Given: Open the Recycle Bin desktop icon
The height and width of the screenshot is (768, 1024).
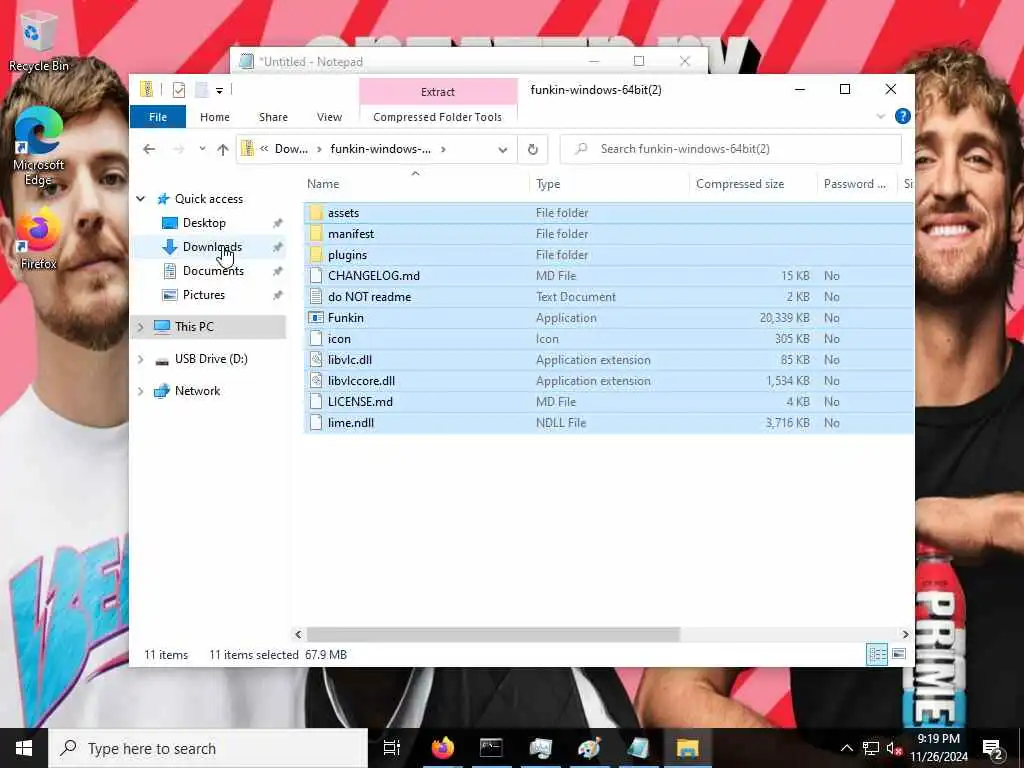Looking at the screenshot, I should [x=37, y=42].
